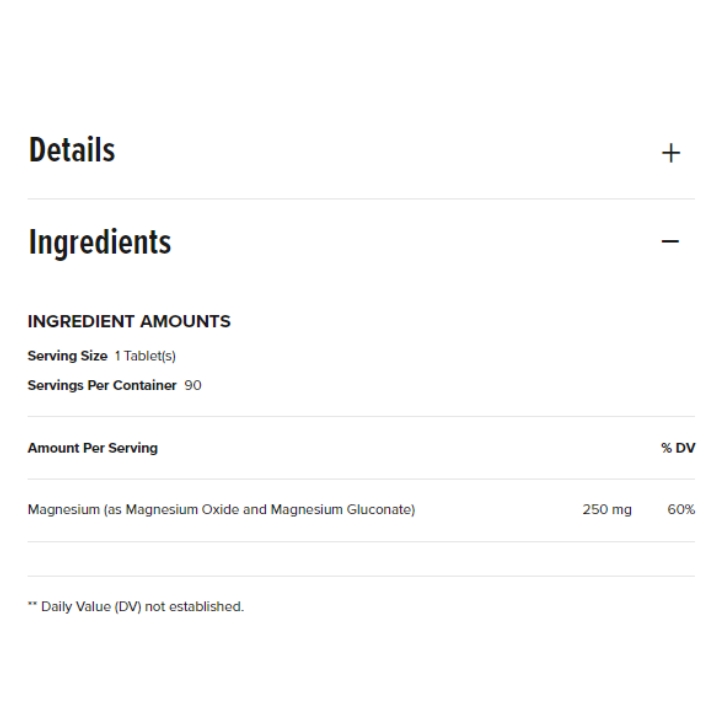Click the Details section heading
The image size is (722, 722).
click(72, 150)
